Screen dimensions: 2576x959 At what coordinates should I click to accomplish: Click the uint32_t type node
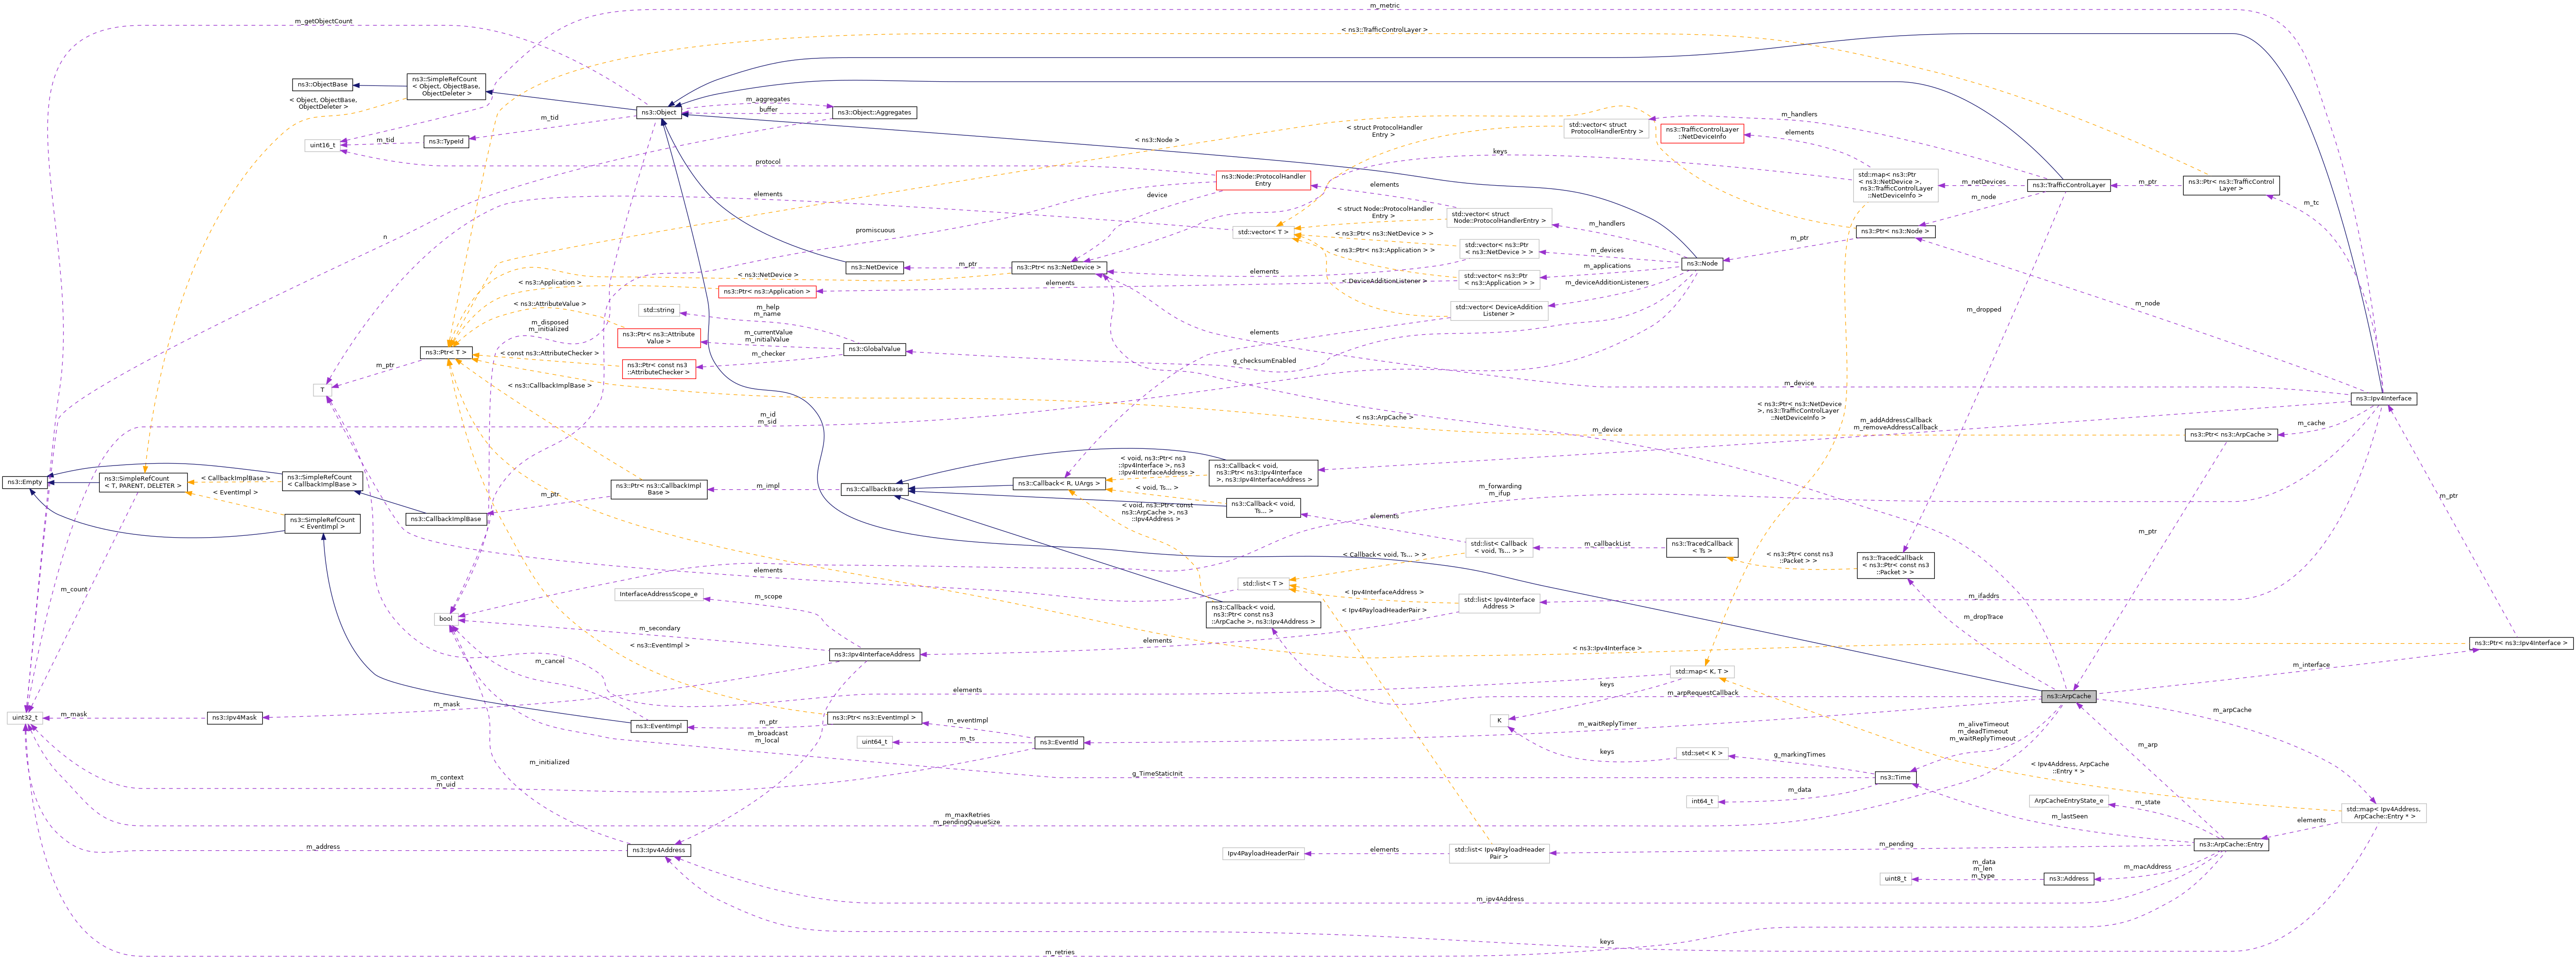(x=24, y=718)
